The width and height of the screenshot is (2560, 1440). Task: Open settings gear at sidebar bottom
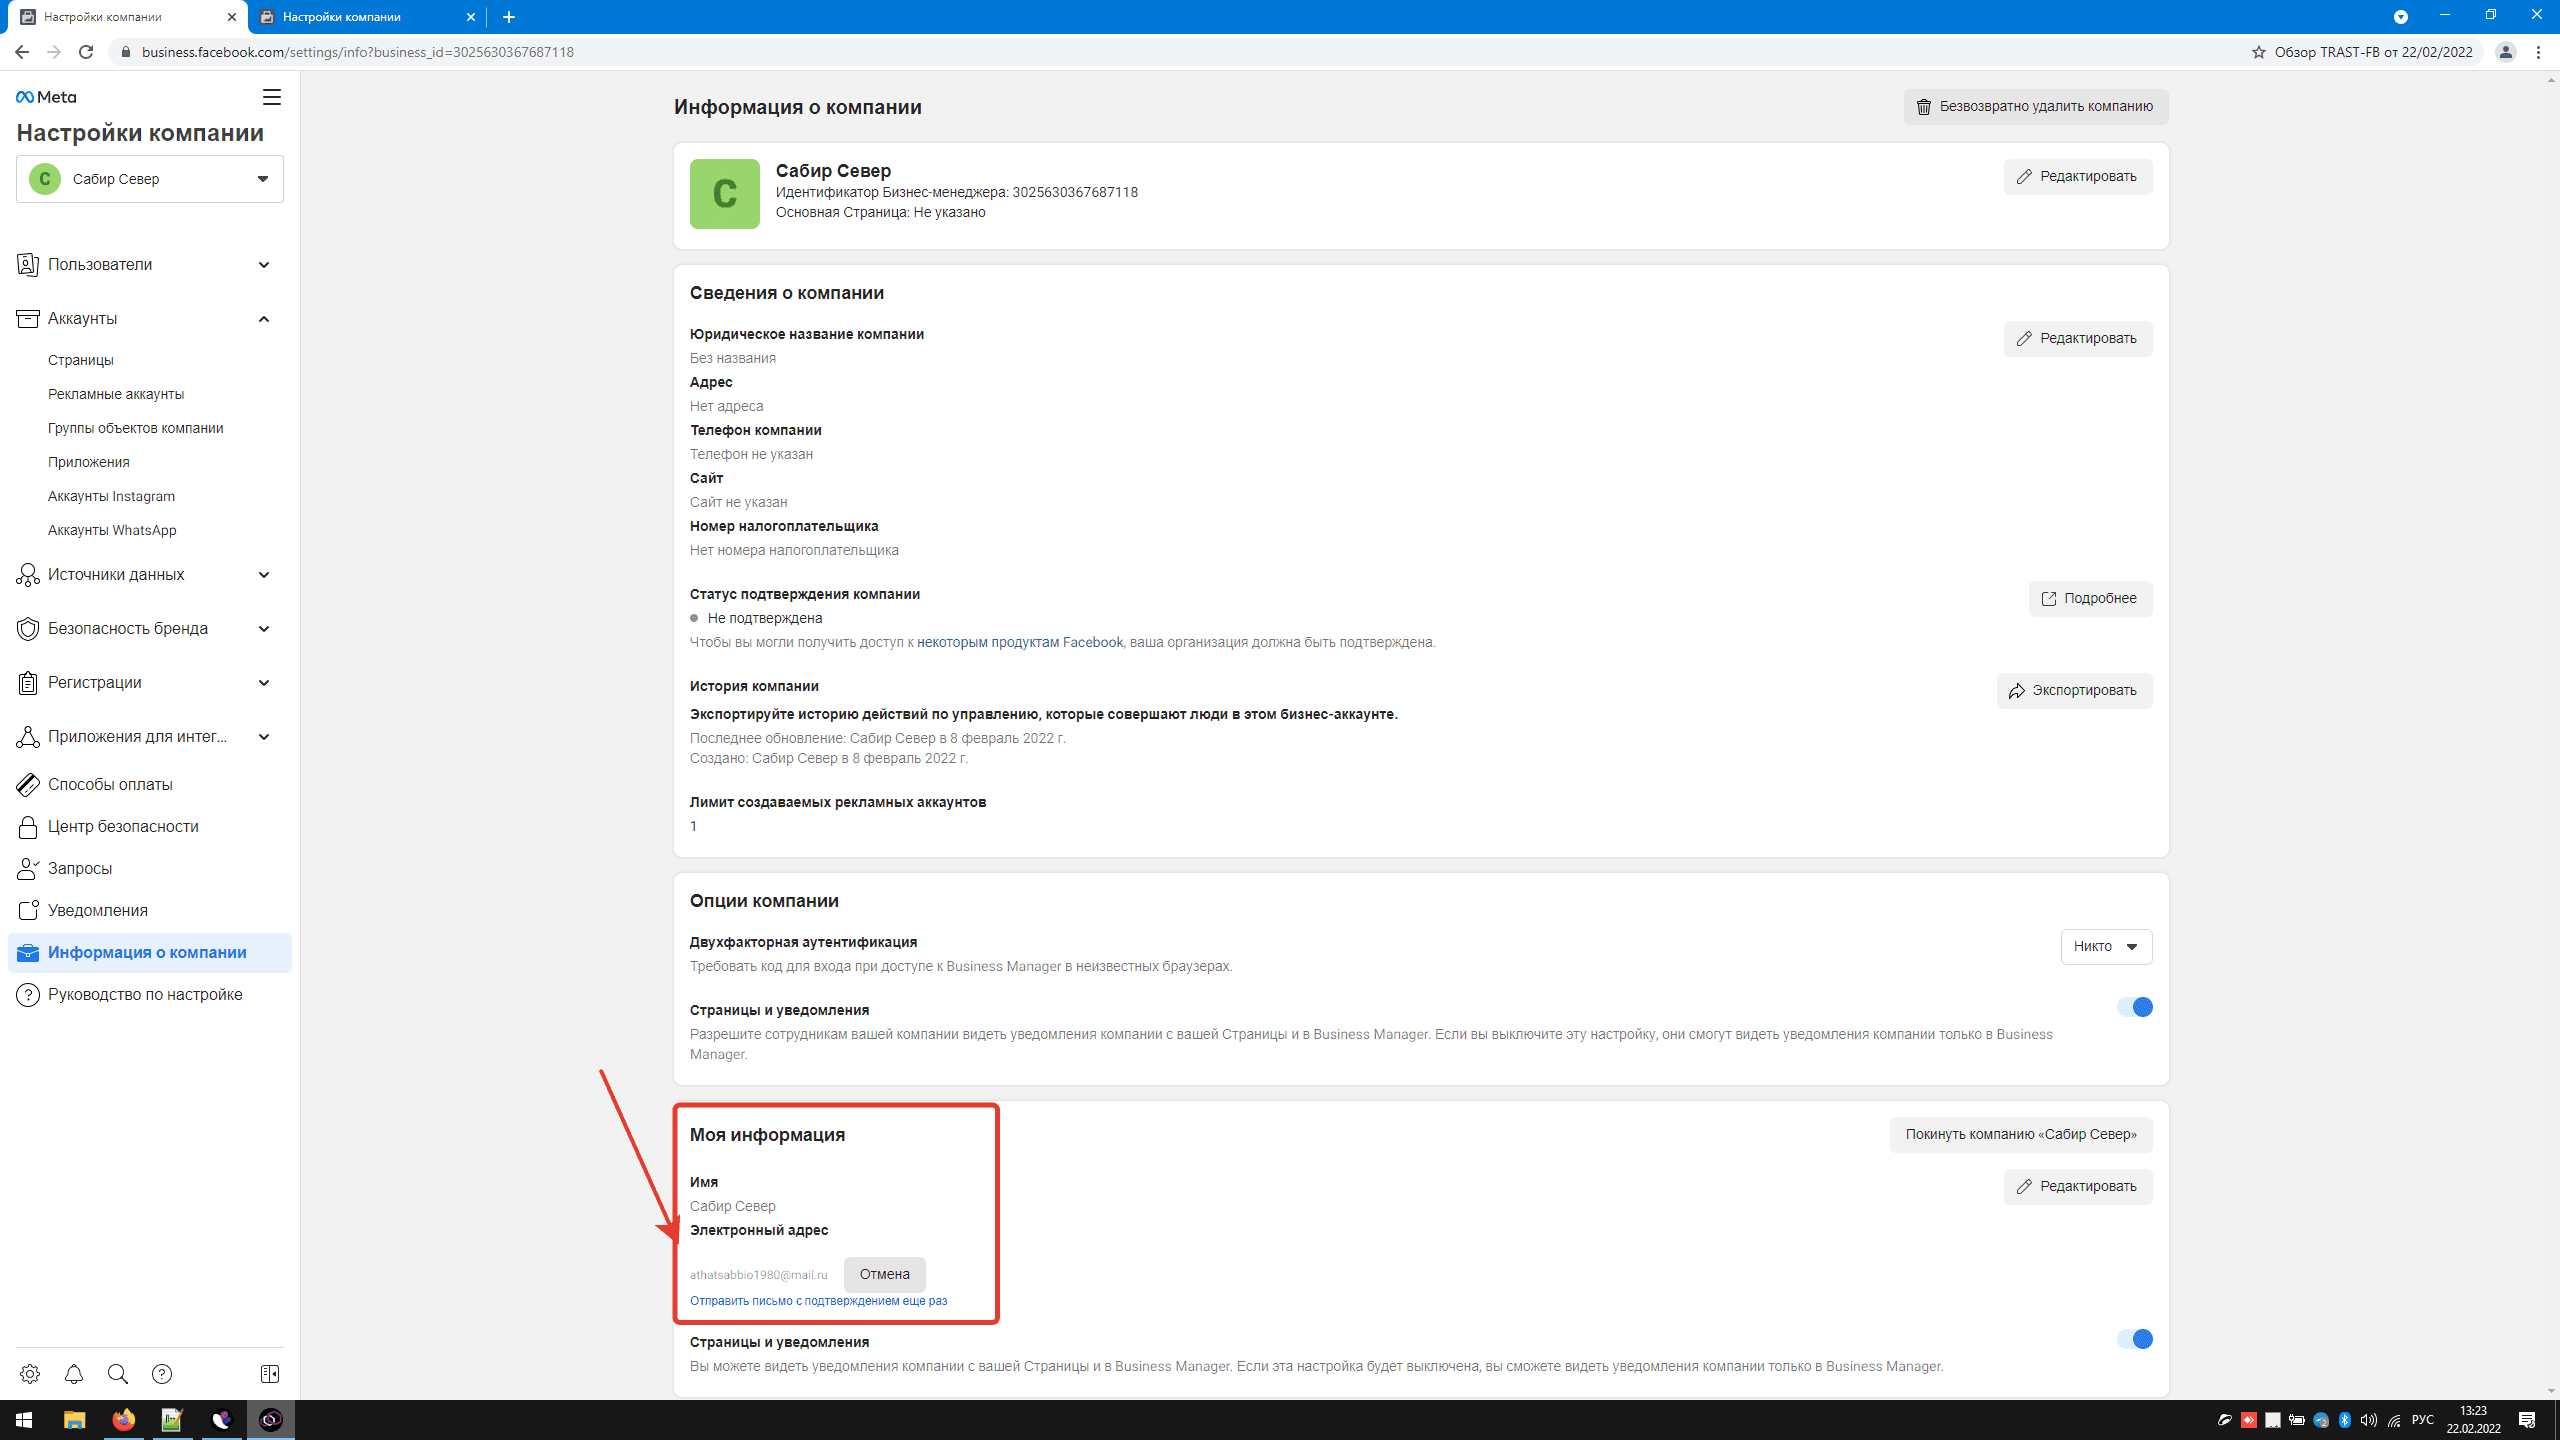coord(30,1374)
